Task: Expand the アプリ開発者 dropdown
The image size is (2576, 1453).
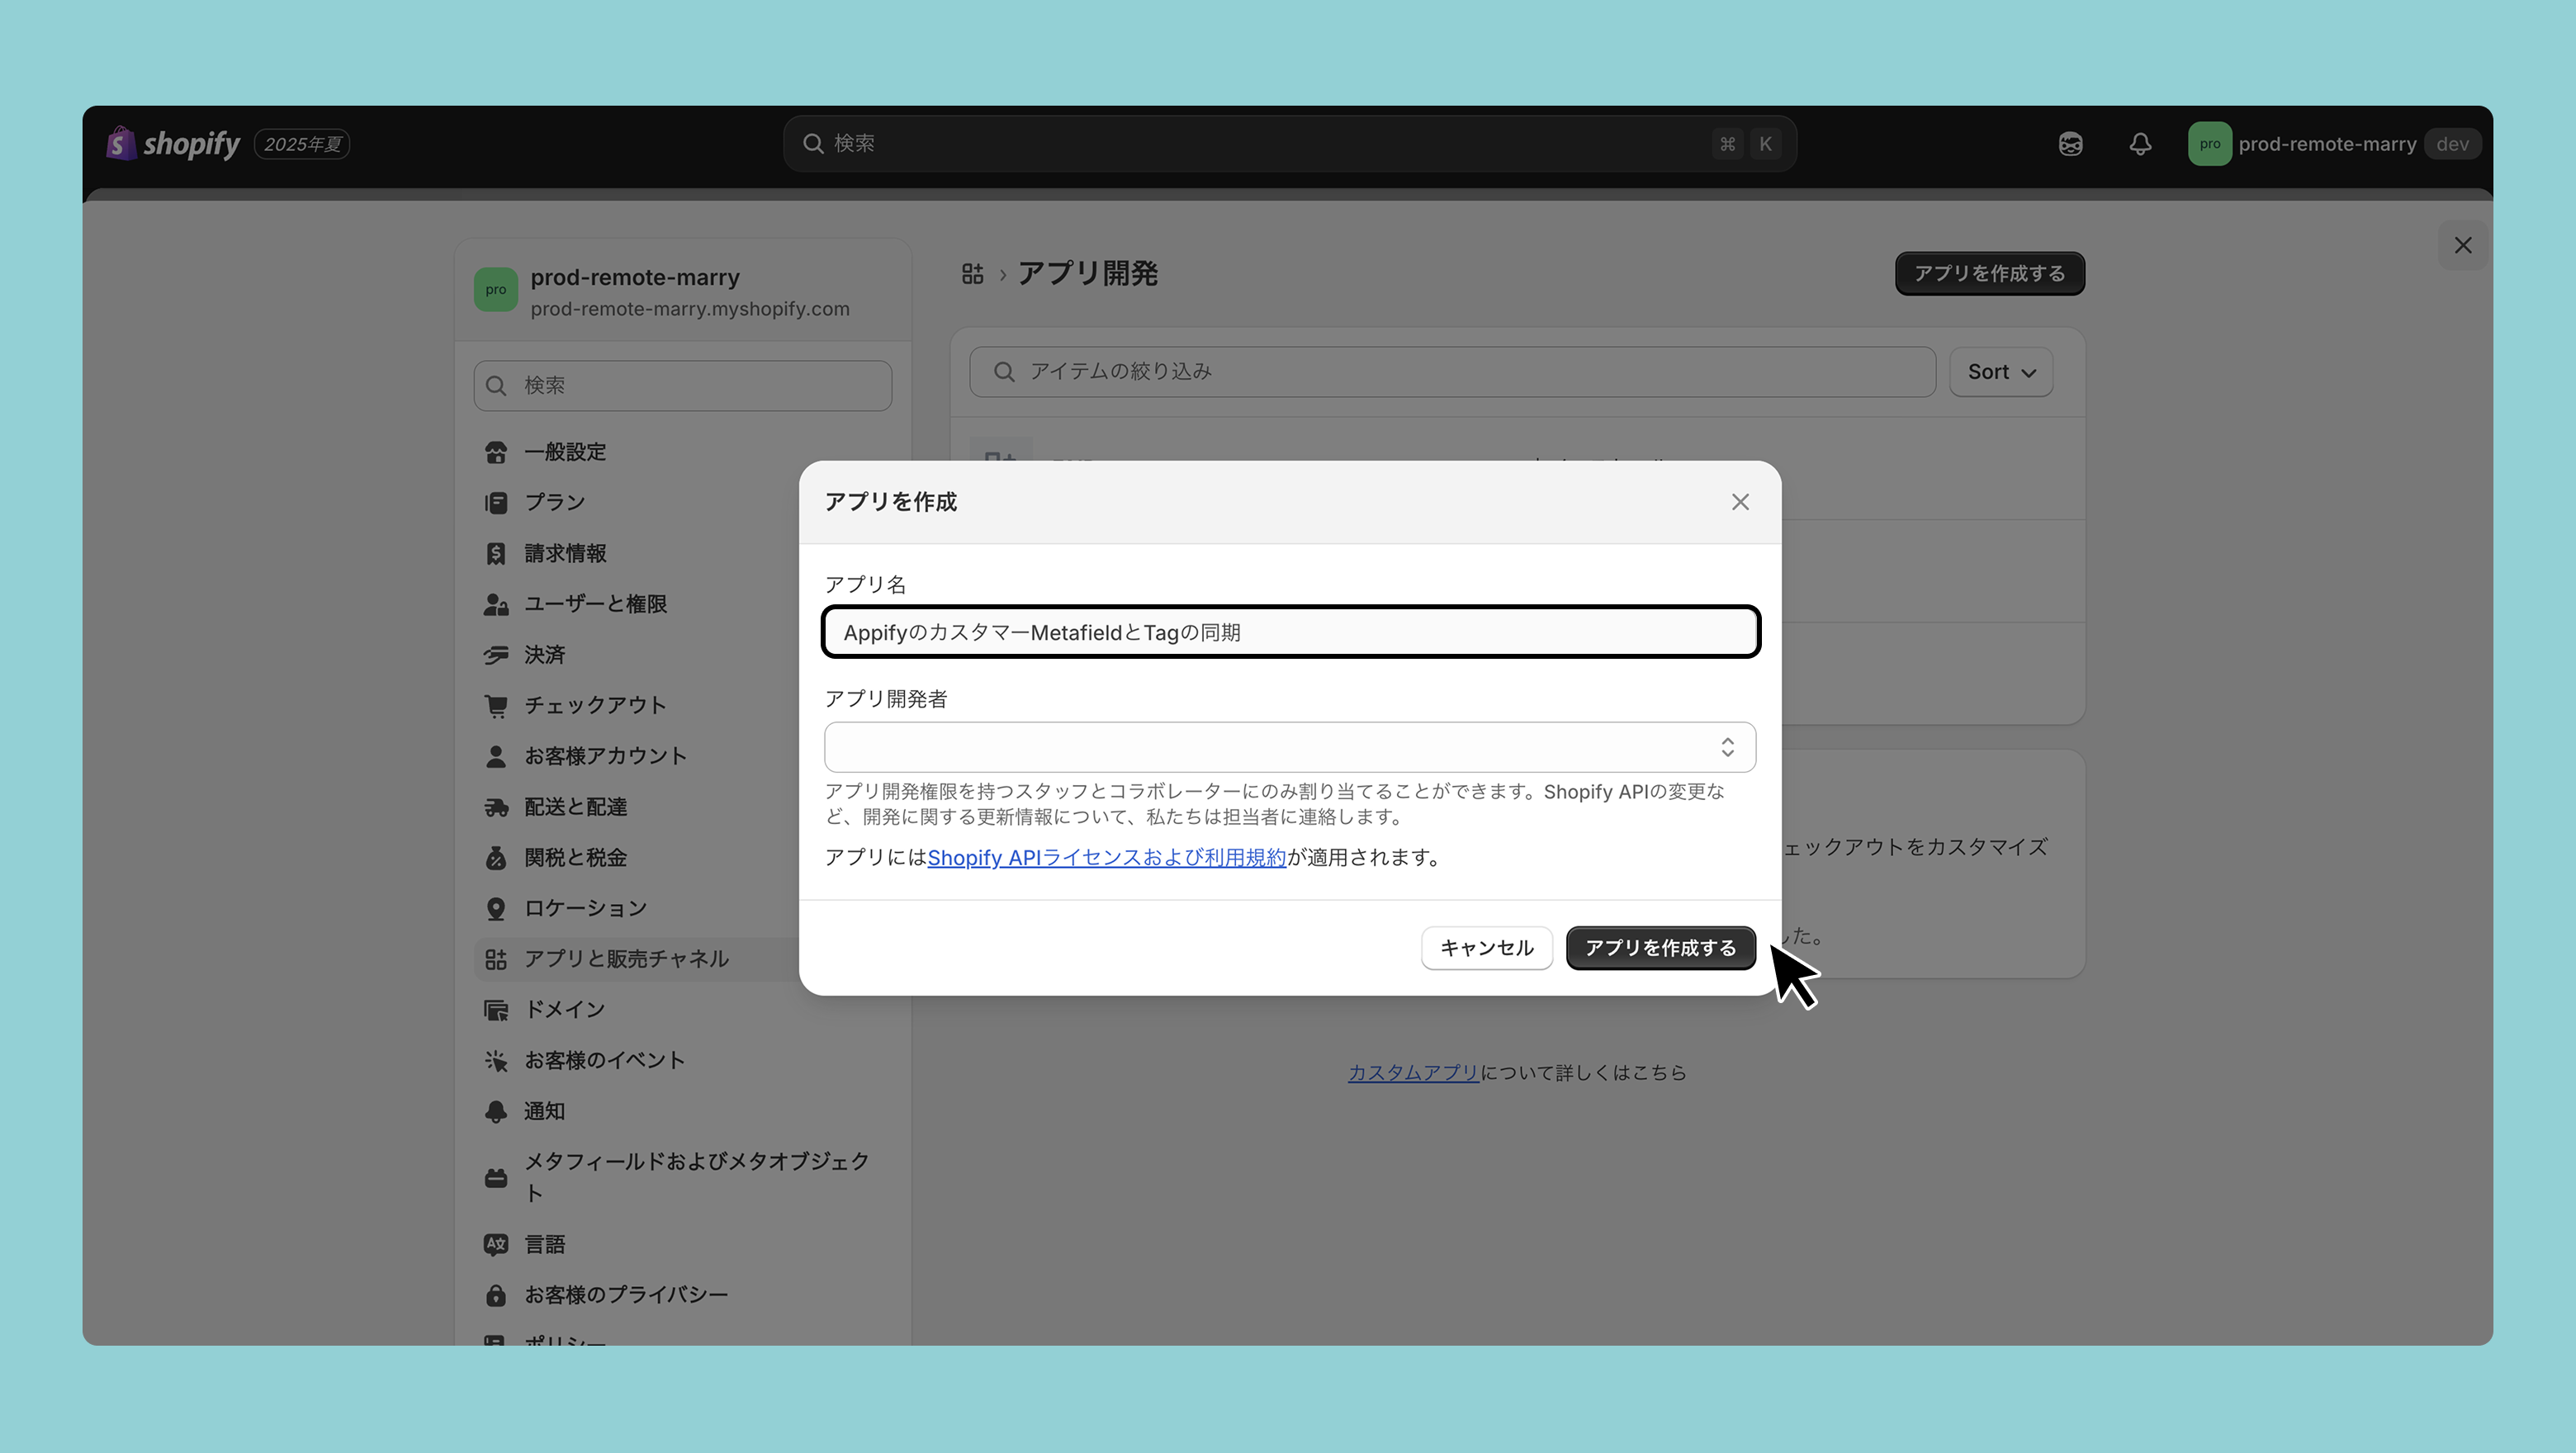Action: point(1289,747)
